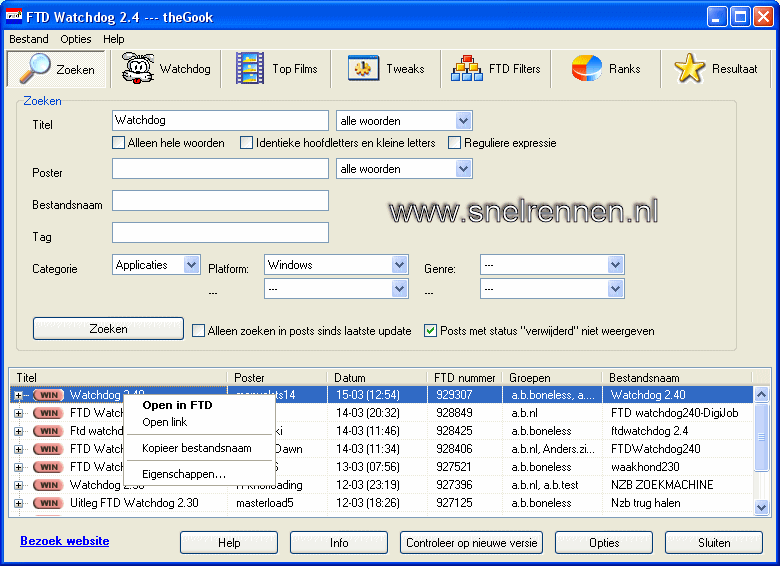The image size is (780, 566).
Task: Click the results scrollbar down arrow
Action: [761, 507]
